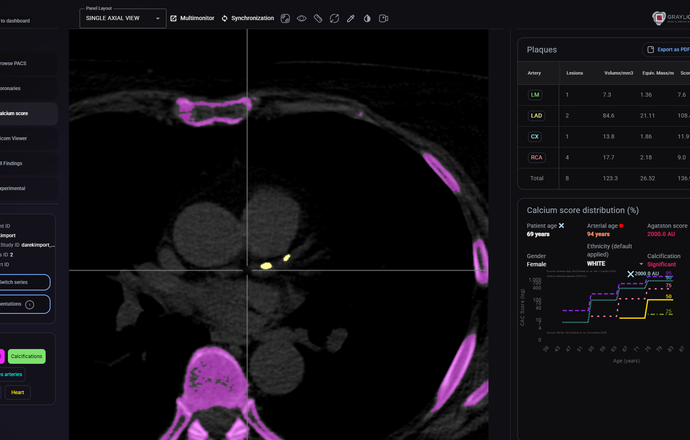Click the Equiv. Mass/m column header
The width and height of the screenshot is (690, 440).
point(658,73)
